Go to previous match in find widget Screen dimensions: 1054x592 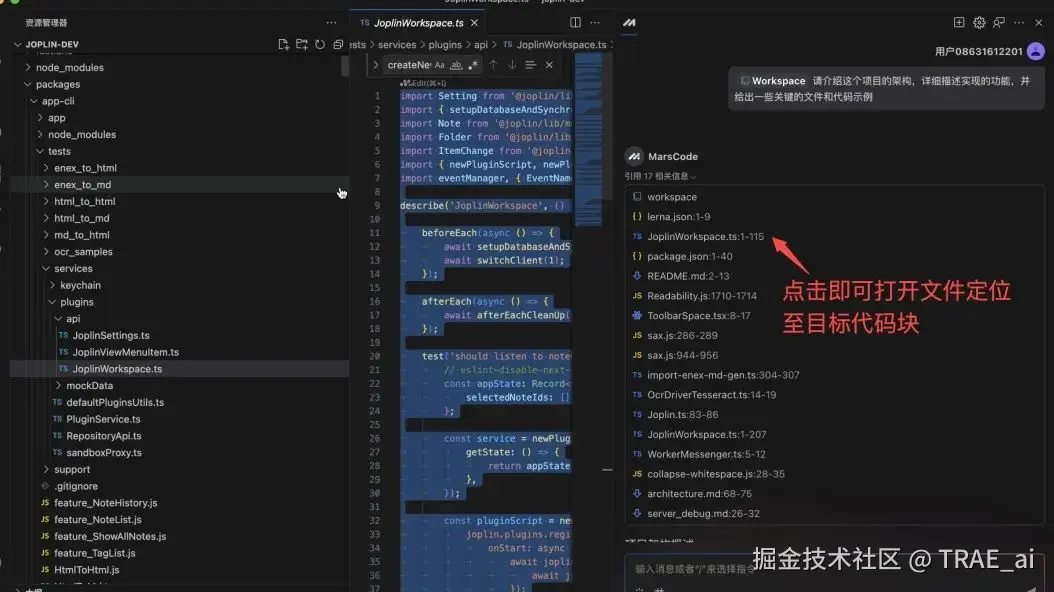pyautogui.click(x=493, y=65)
